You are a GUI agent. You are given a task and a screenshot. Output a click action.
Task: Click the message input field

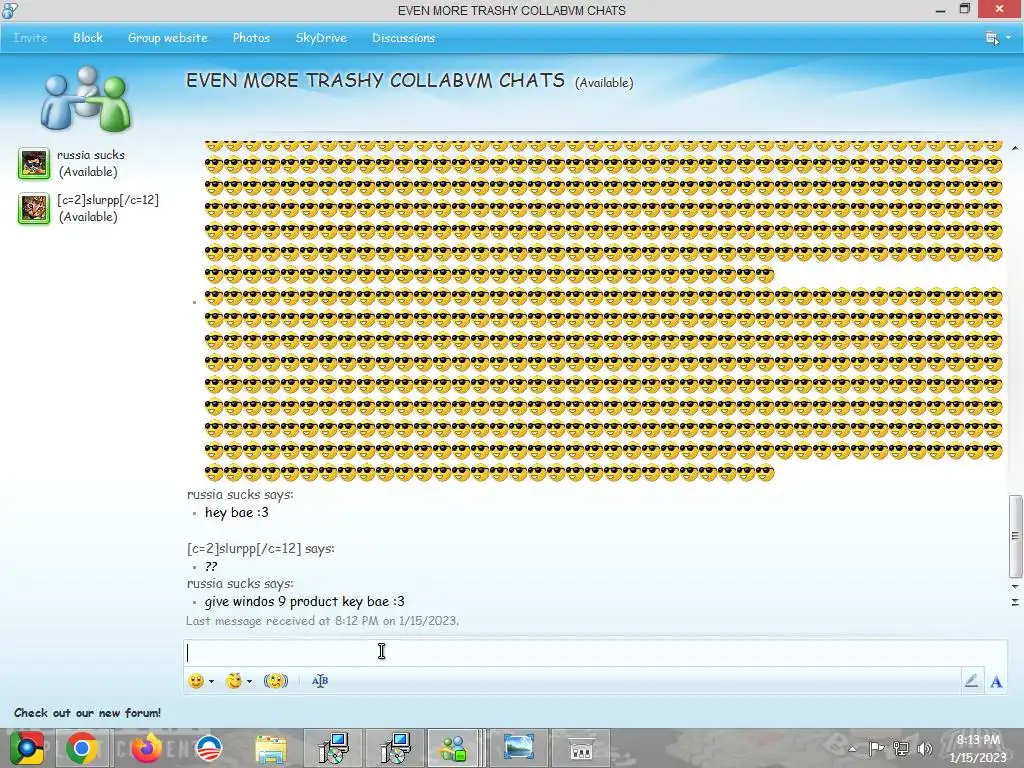(594, 652)
